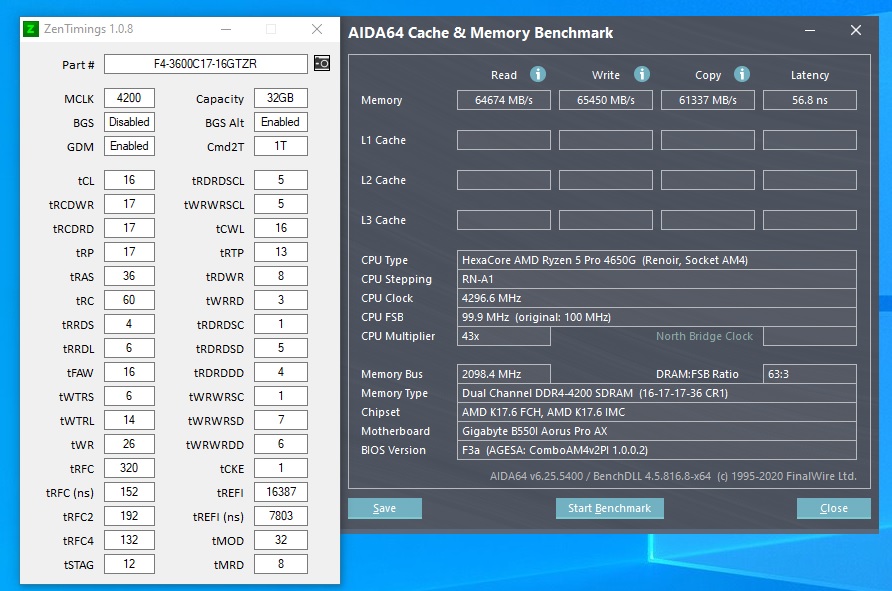892x591 pixels.
Task: Click the Save button in AIDA64
Action: pyautogui.click(x=385, y=508)
